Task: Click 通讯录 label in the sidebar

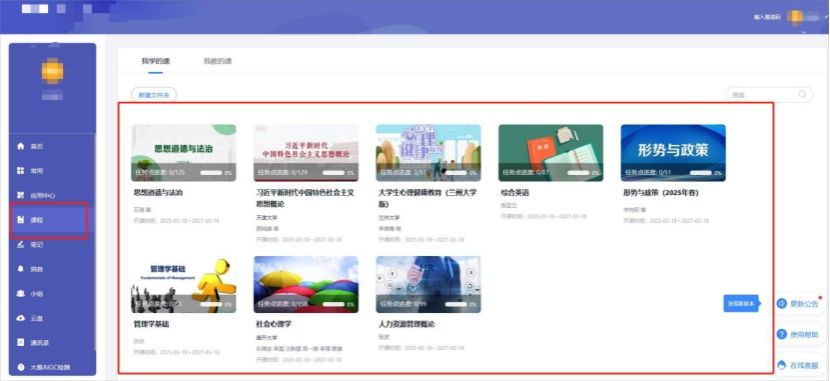Action: 40,343
